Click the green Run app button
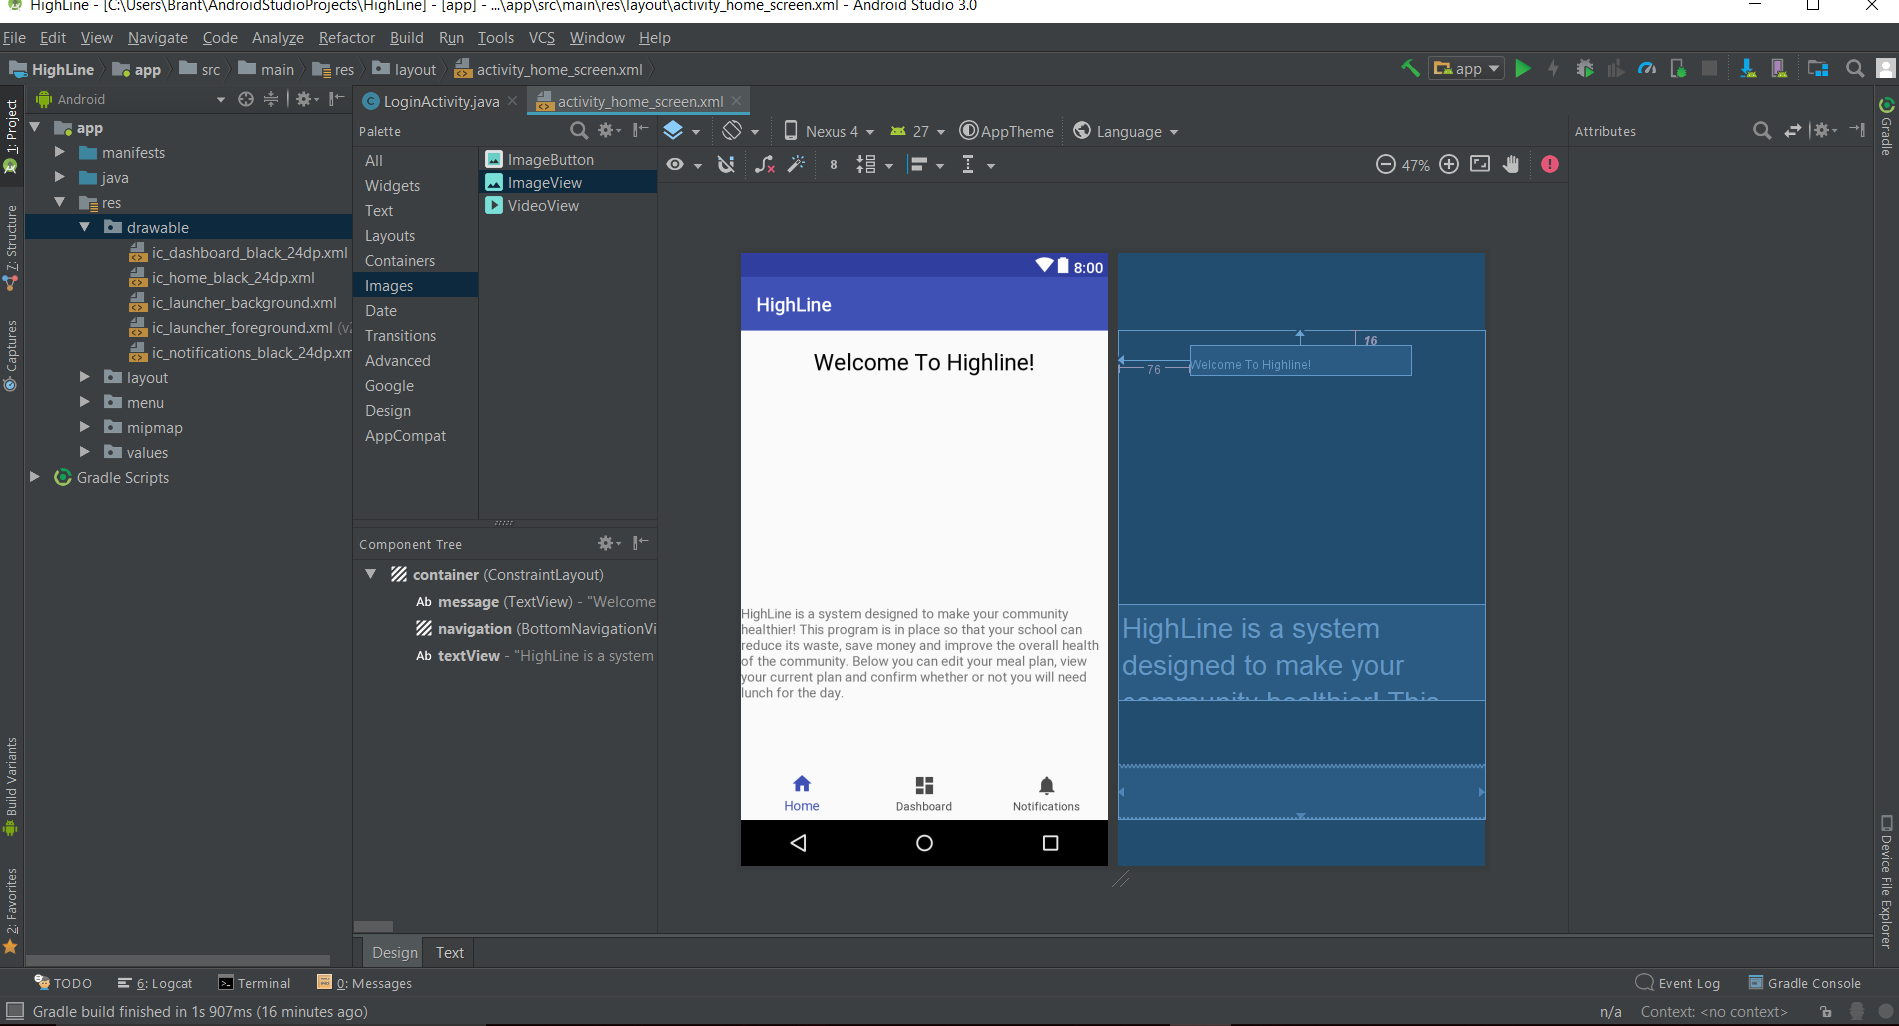1899x1026 pixels. coord(1522,69)
